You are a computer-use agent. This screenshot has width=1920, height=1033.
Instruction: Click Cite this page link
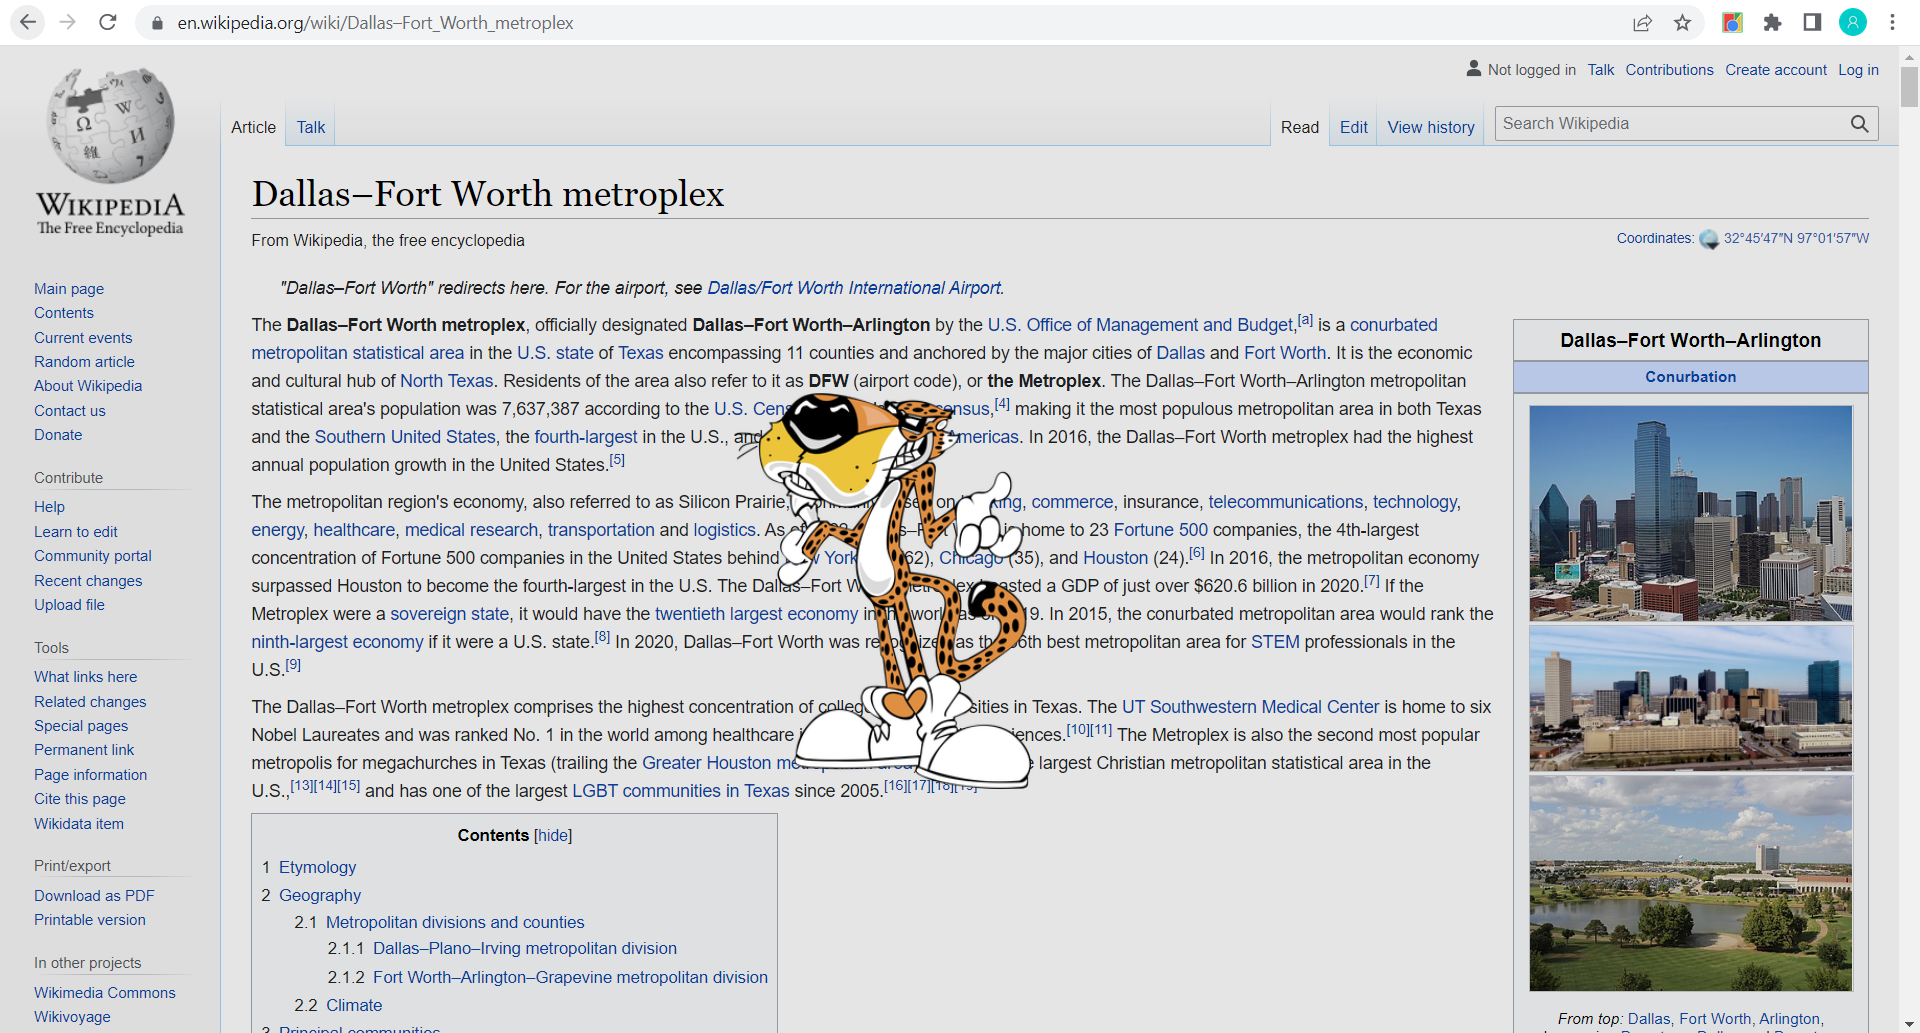(80, 799)
